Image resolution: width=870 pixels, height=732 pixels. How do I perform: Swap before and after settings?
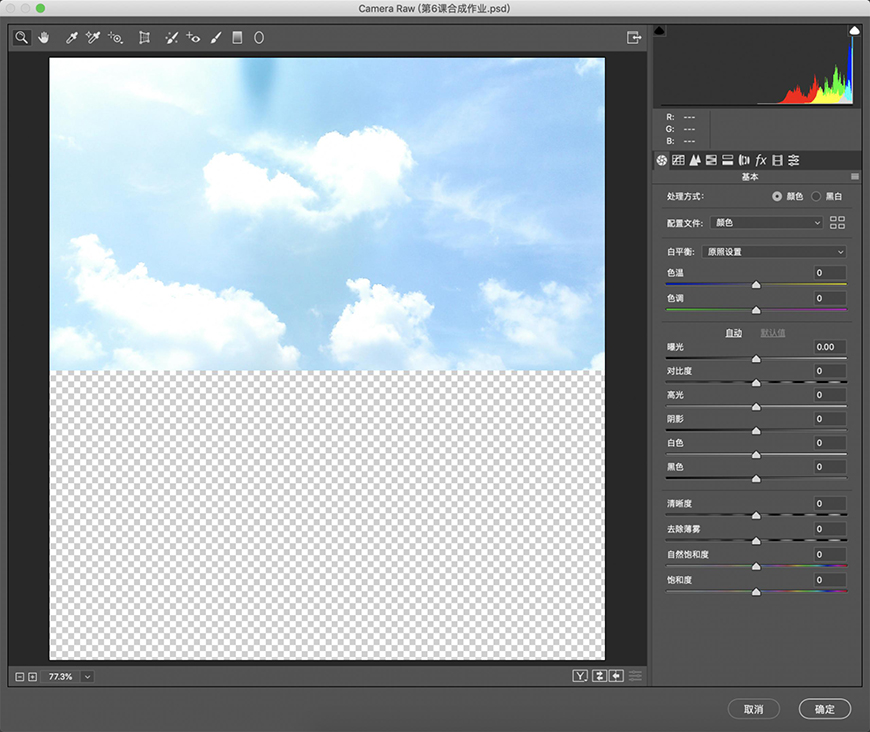click(x=599, y=676)
